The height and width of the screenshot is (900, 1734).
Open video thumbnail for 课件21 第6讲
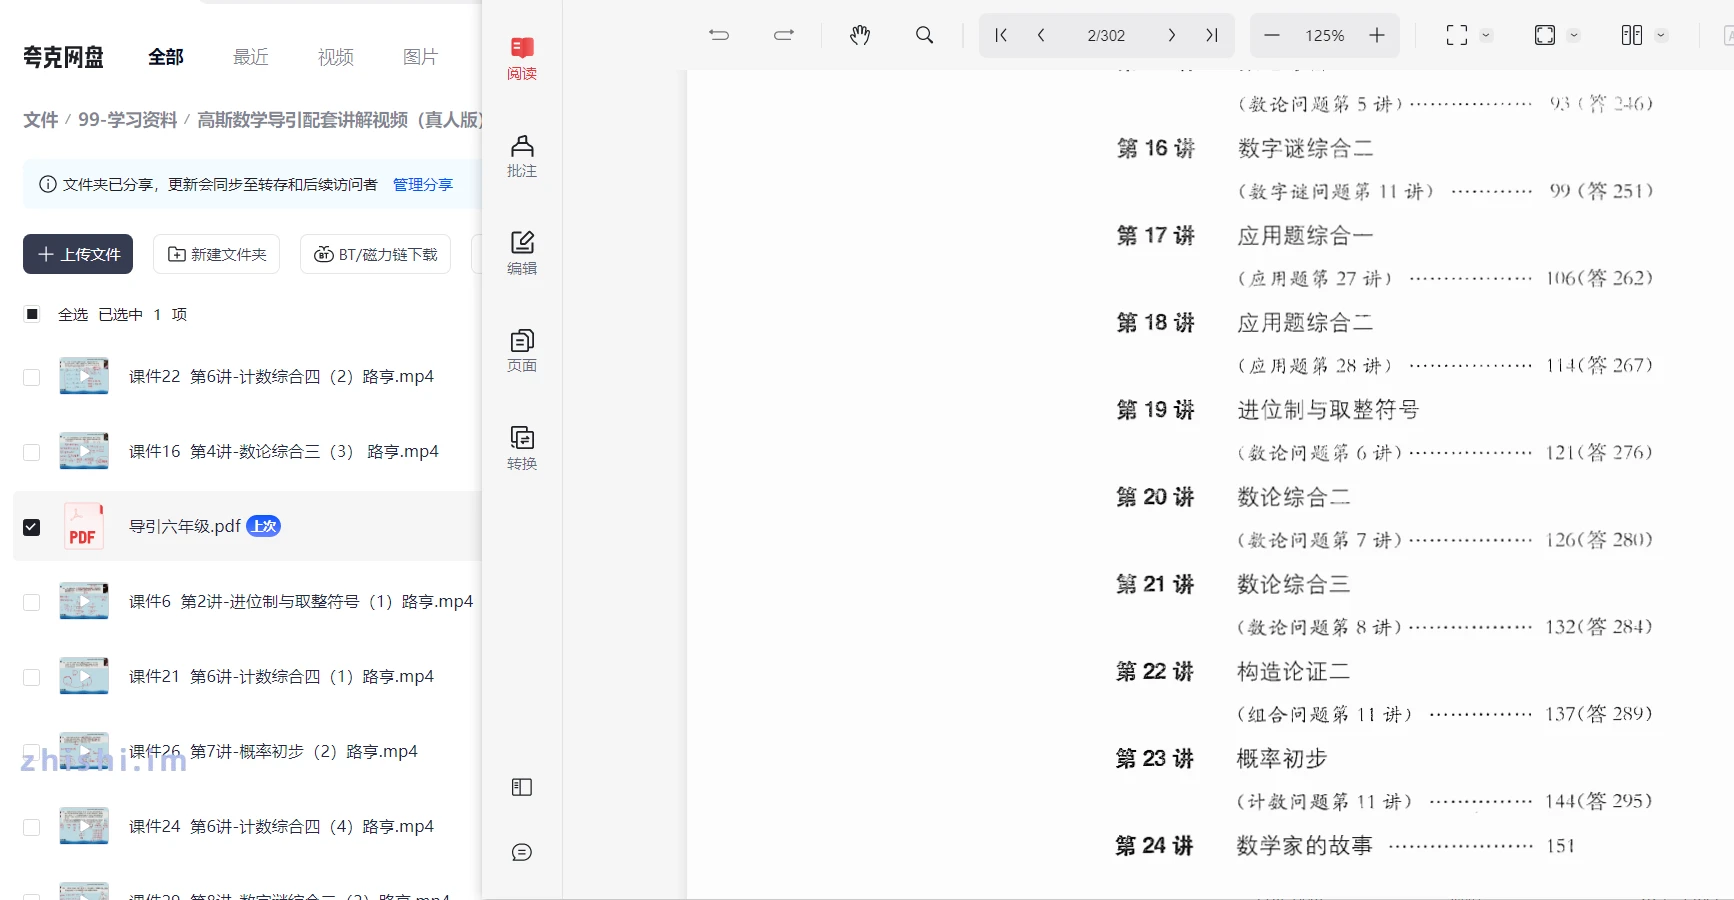[x=84, y=676]
